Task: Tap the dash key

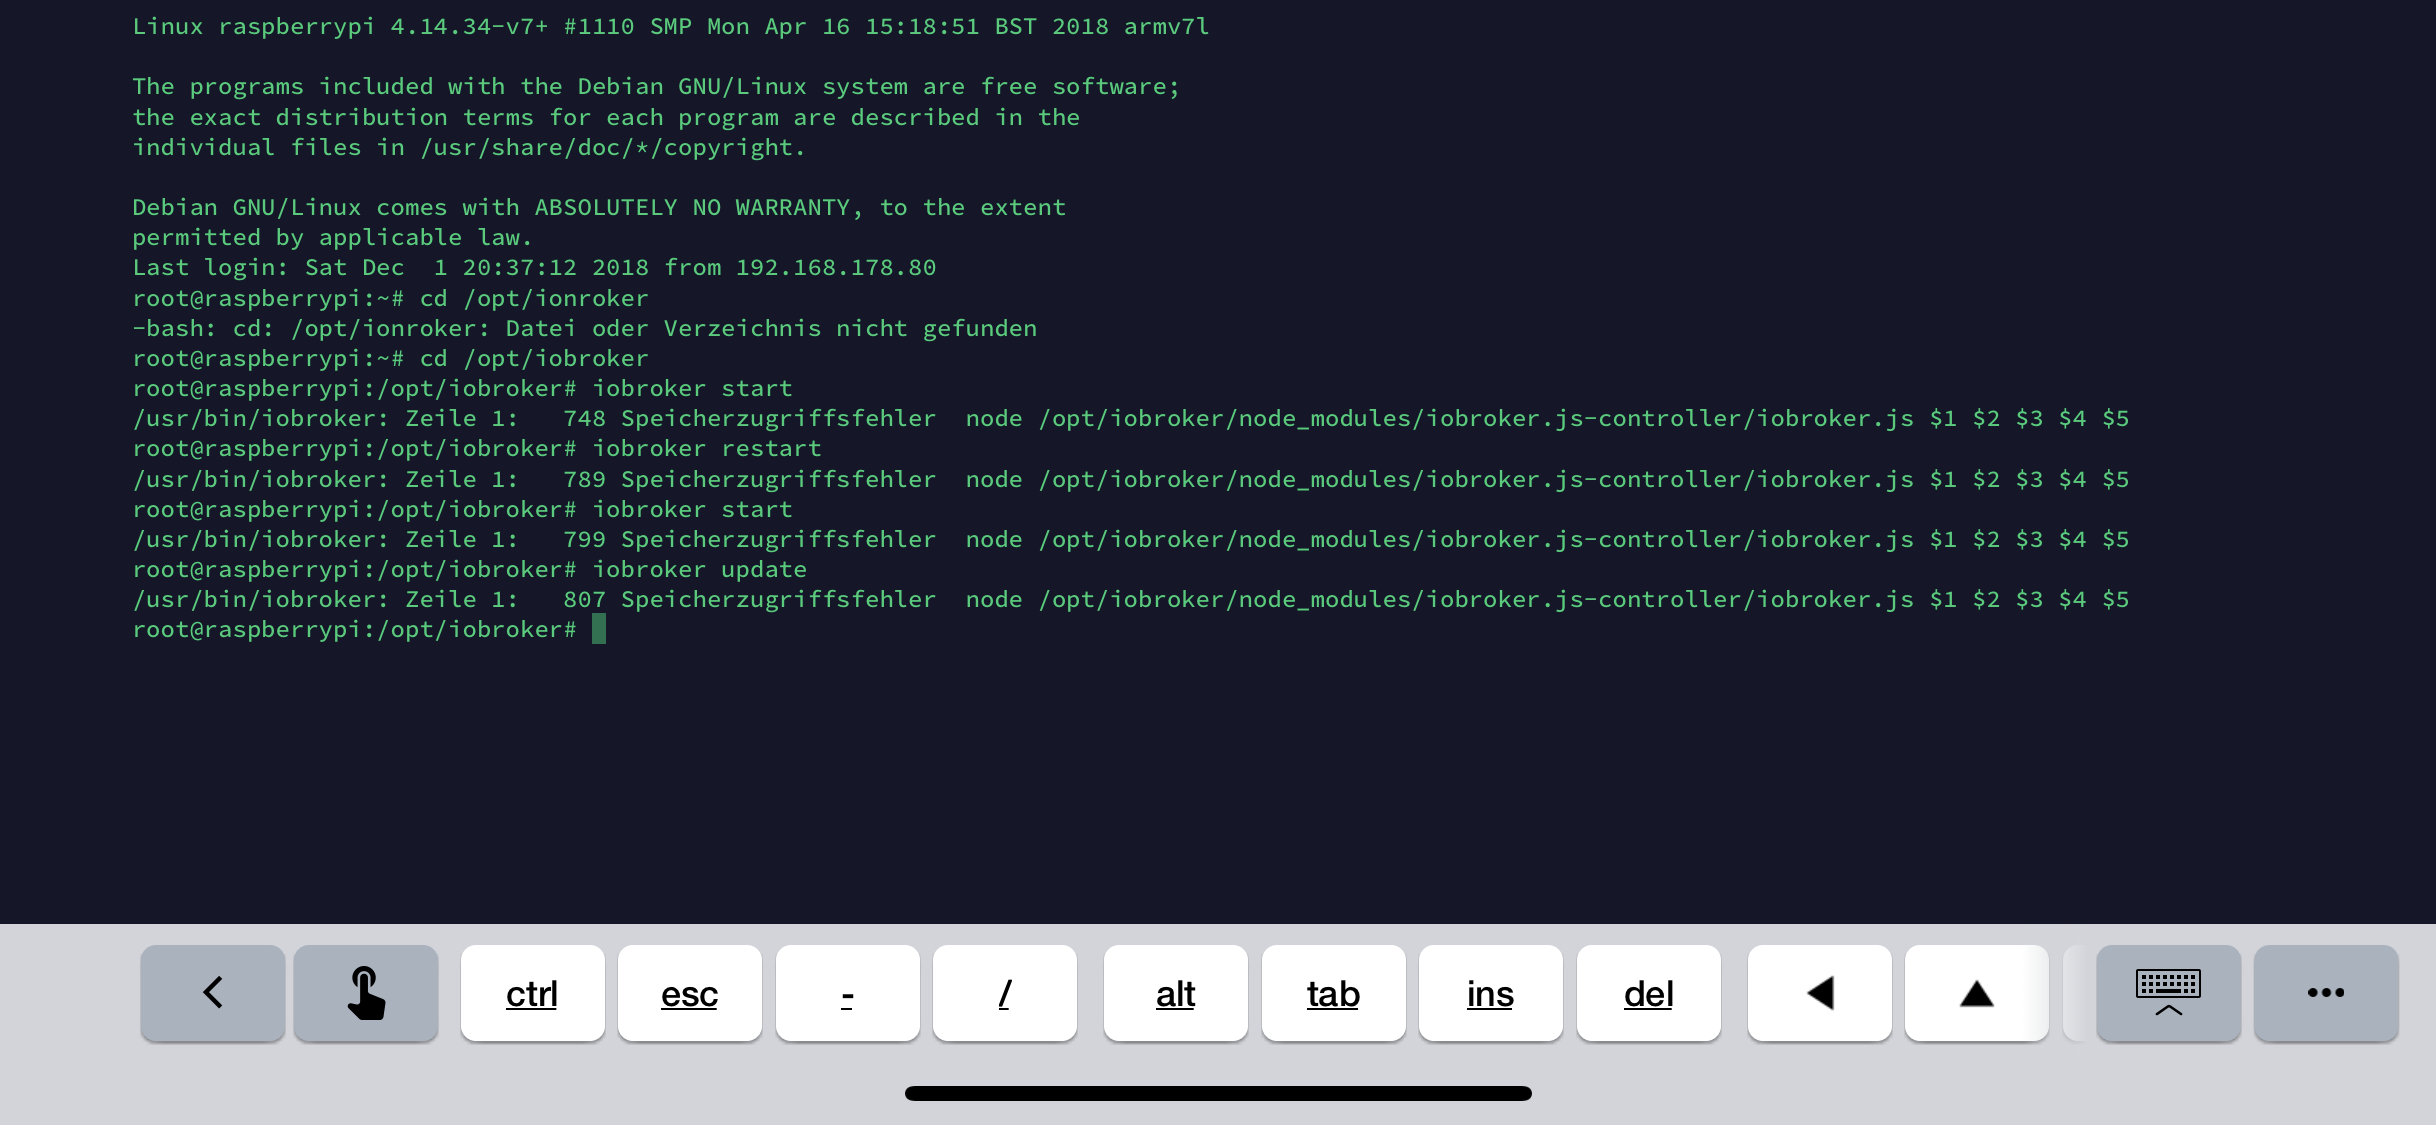Action: (x=847, y=993)
